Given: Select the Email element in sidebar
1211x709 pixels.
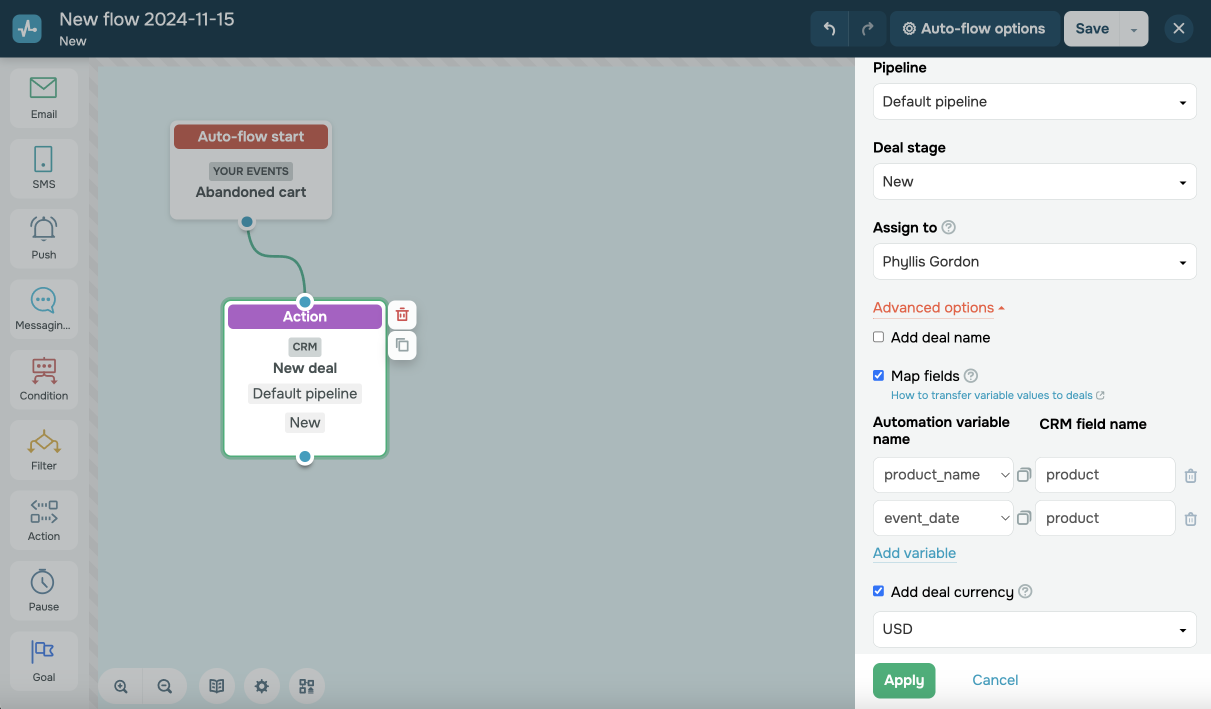Looking at the screenshot, I should tap(43, 96).
